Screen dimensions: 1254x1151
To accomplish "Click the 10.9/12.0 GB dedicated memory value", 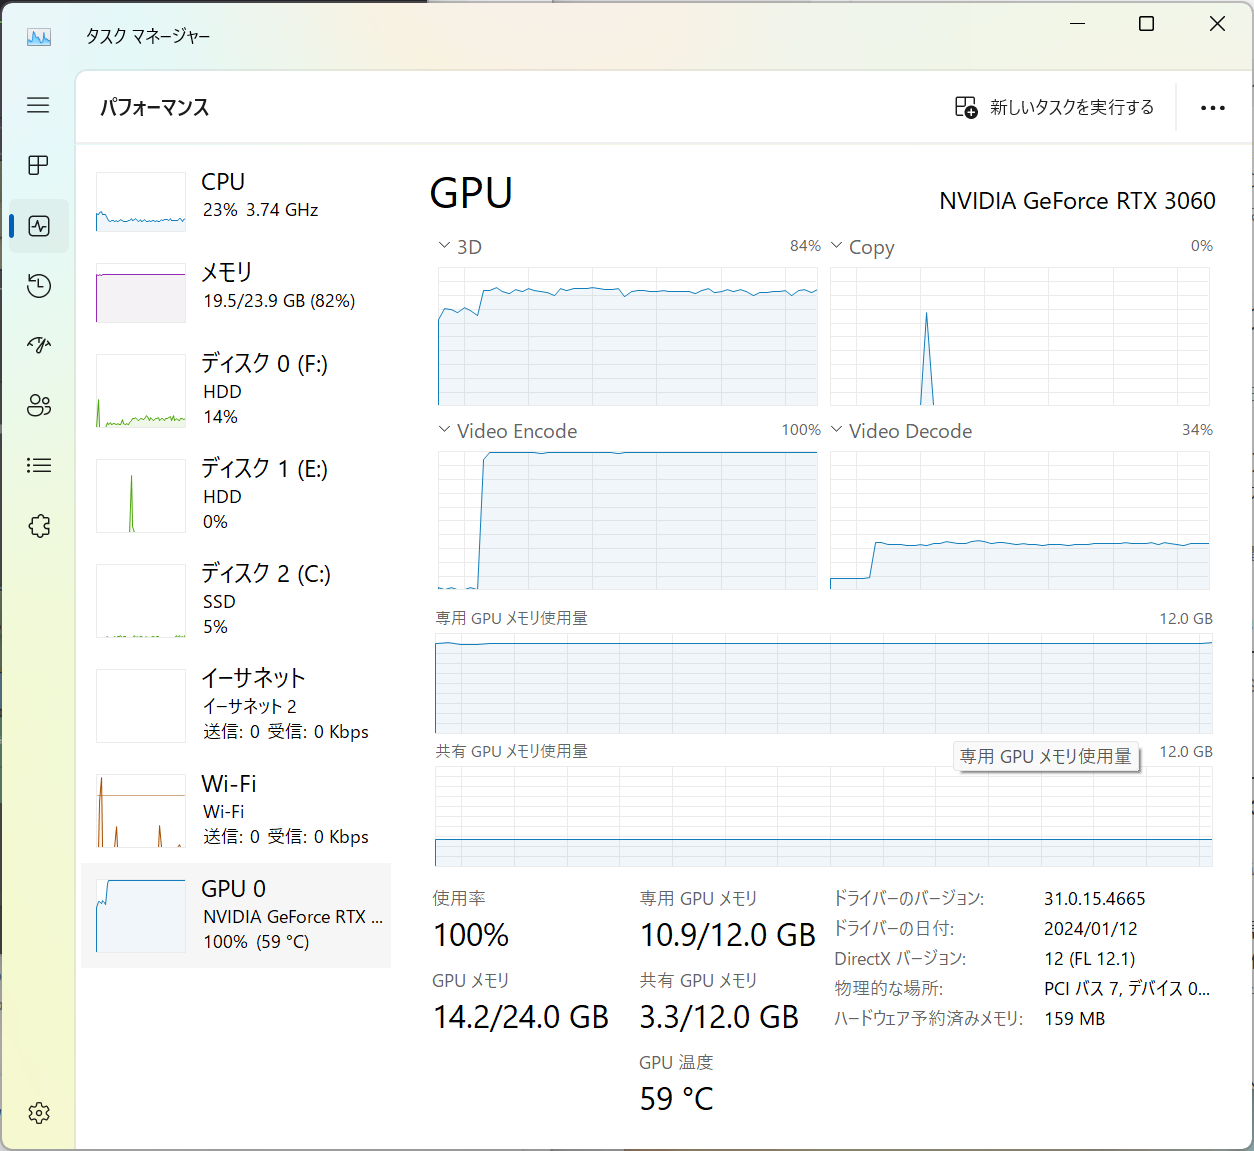I will tap(728, 935).
